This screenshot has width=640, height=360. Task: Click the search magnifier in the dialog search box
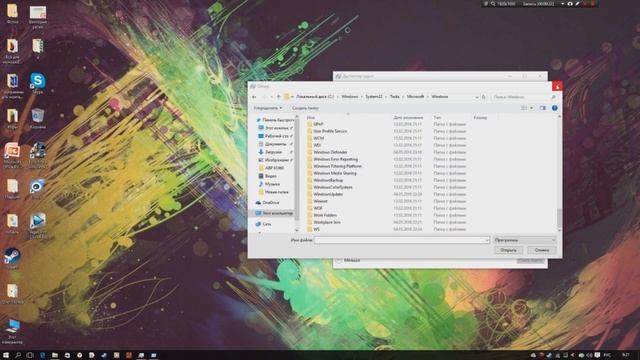click(553, 97)
